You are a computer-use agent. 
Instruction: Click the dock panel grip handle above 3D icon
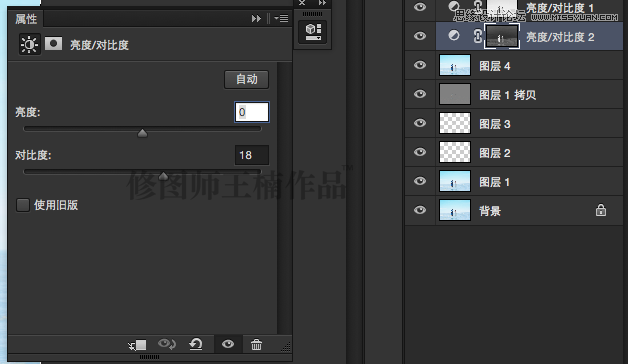tap(312, 14)
